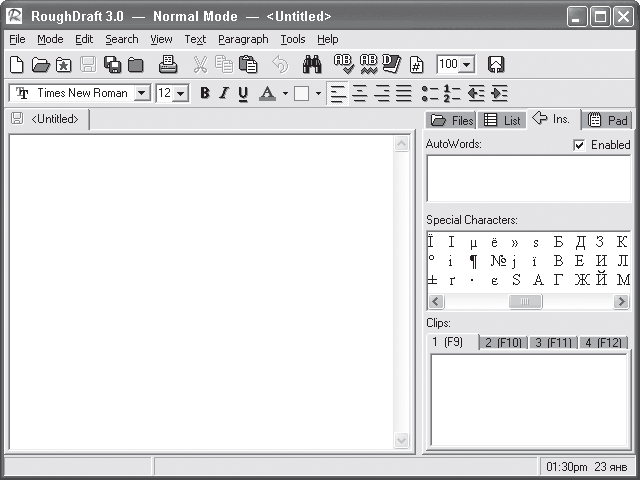Select the 2 (F10) clips tab
Image resolution: width=640 pixels, height=480 pixels.
pos(503,342)
